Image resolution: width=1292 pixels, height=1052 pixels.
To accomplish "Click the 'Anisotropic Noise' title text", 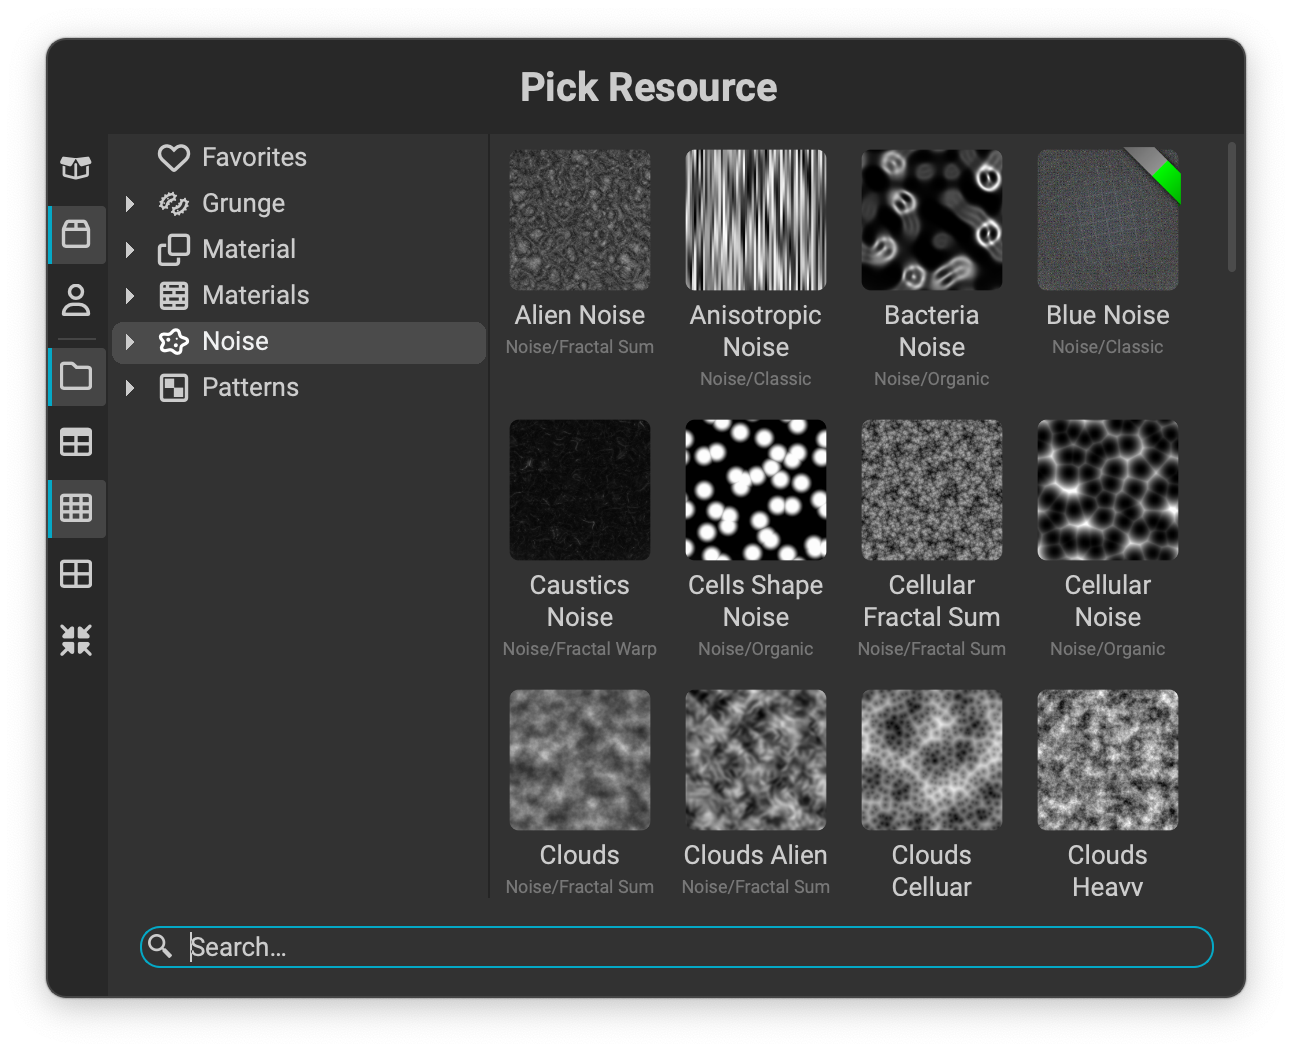I will coord(756,331).
